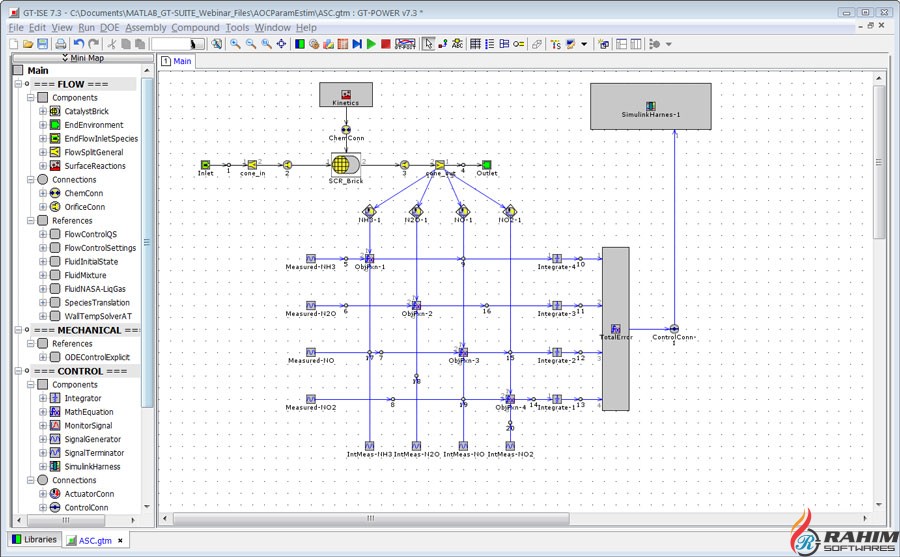Click the Kinetics block on the map
Screen dimensions: 900x557
click(345, 95)
